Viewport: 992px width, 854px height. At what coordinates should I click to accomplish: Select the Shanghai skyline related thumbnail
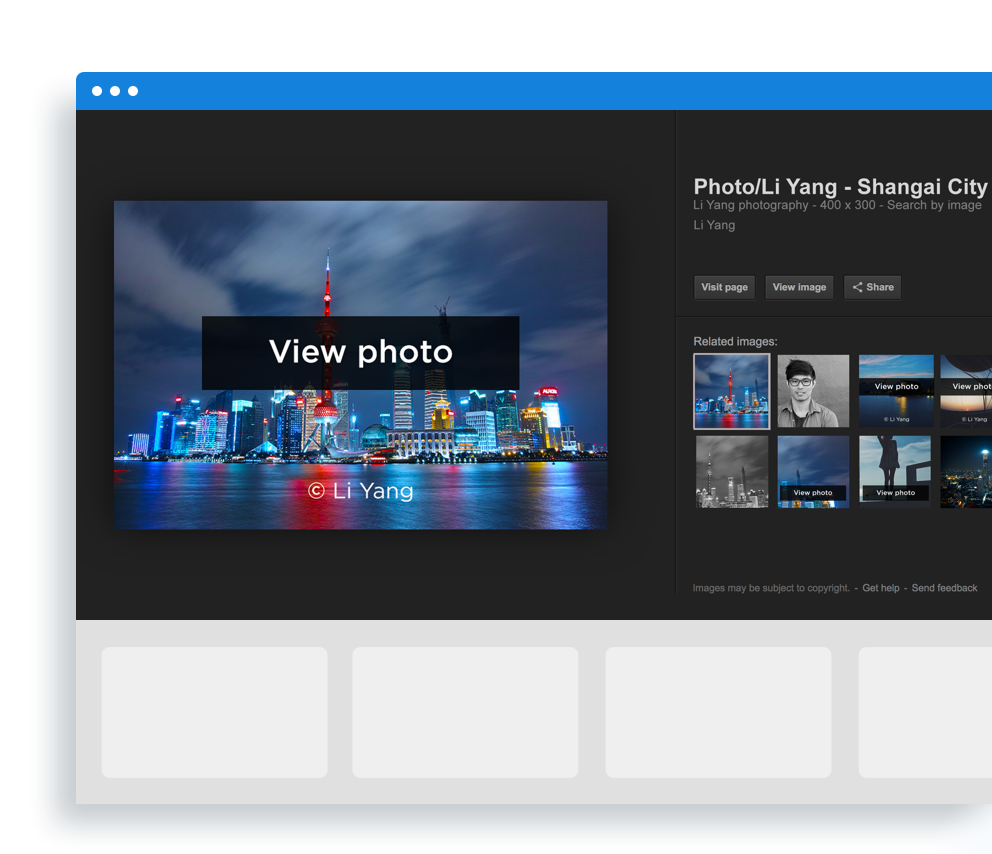pos(732,392)
